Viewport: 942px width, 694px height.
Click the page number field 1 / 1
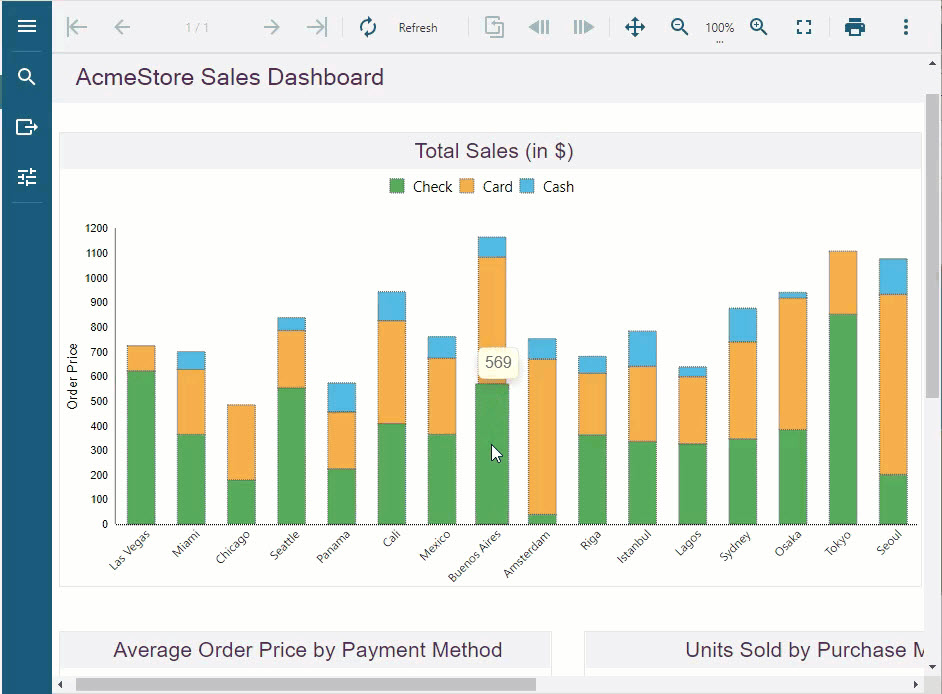[196, 28]
